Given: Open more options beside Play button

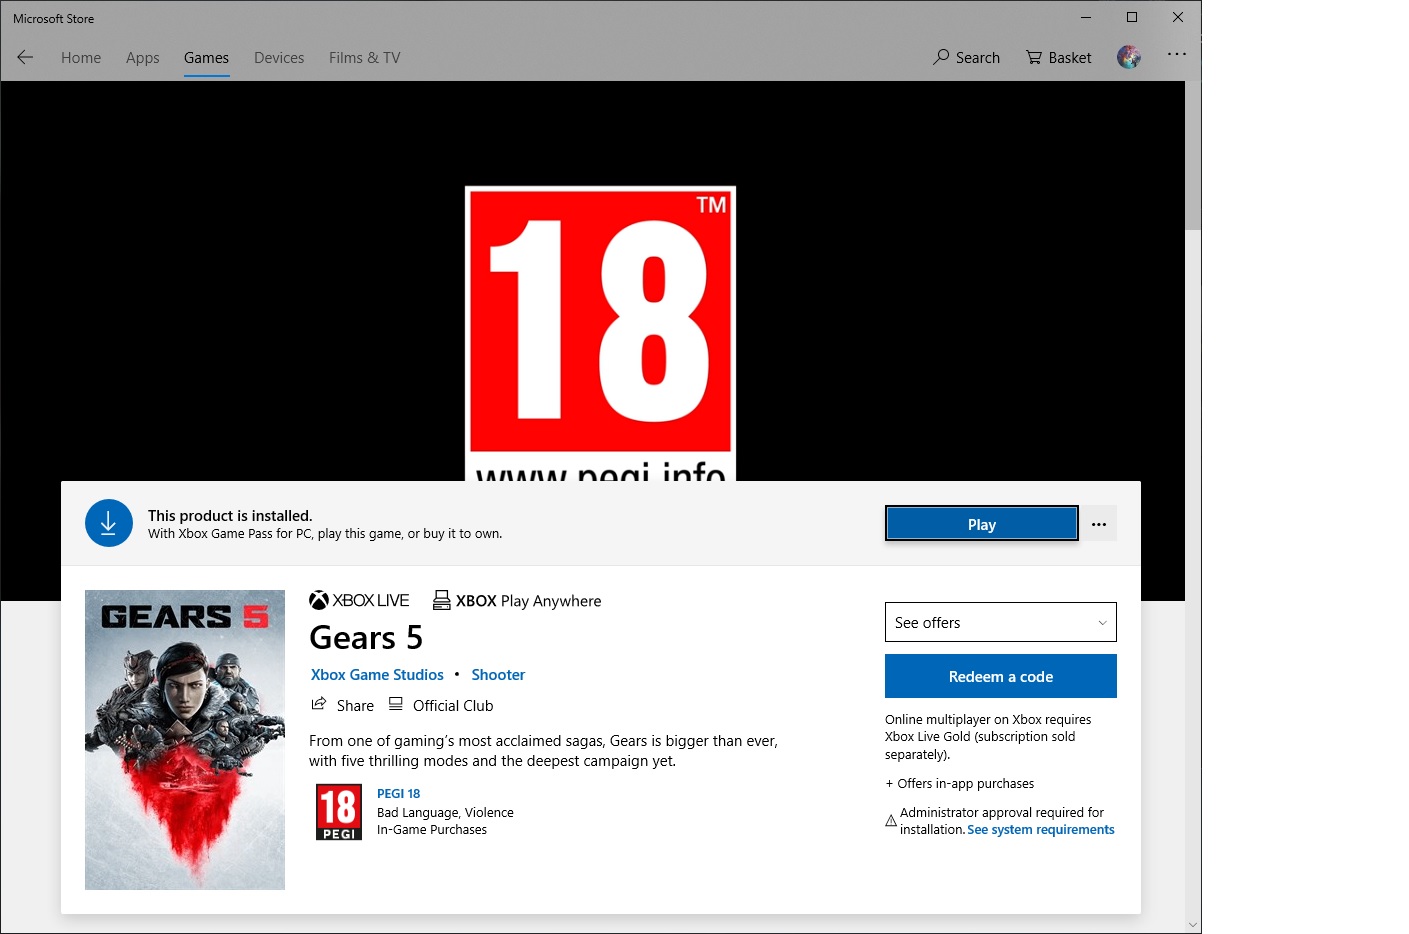Looking at the screenshot, I should pyautogui.click(x=1099, y=524).
